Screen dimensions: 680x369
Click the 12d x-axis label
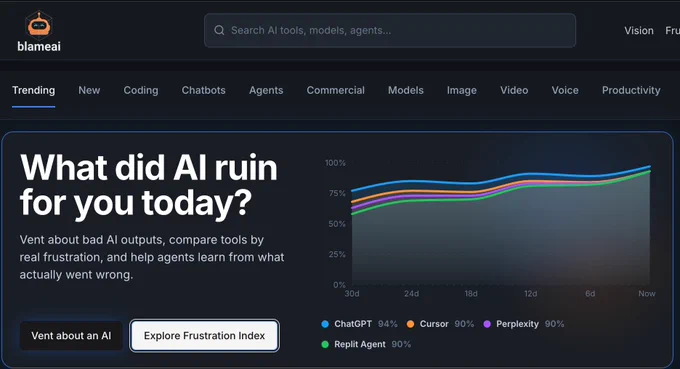point(530,294)
